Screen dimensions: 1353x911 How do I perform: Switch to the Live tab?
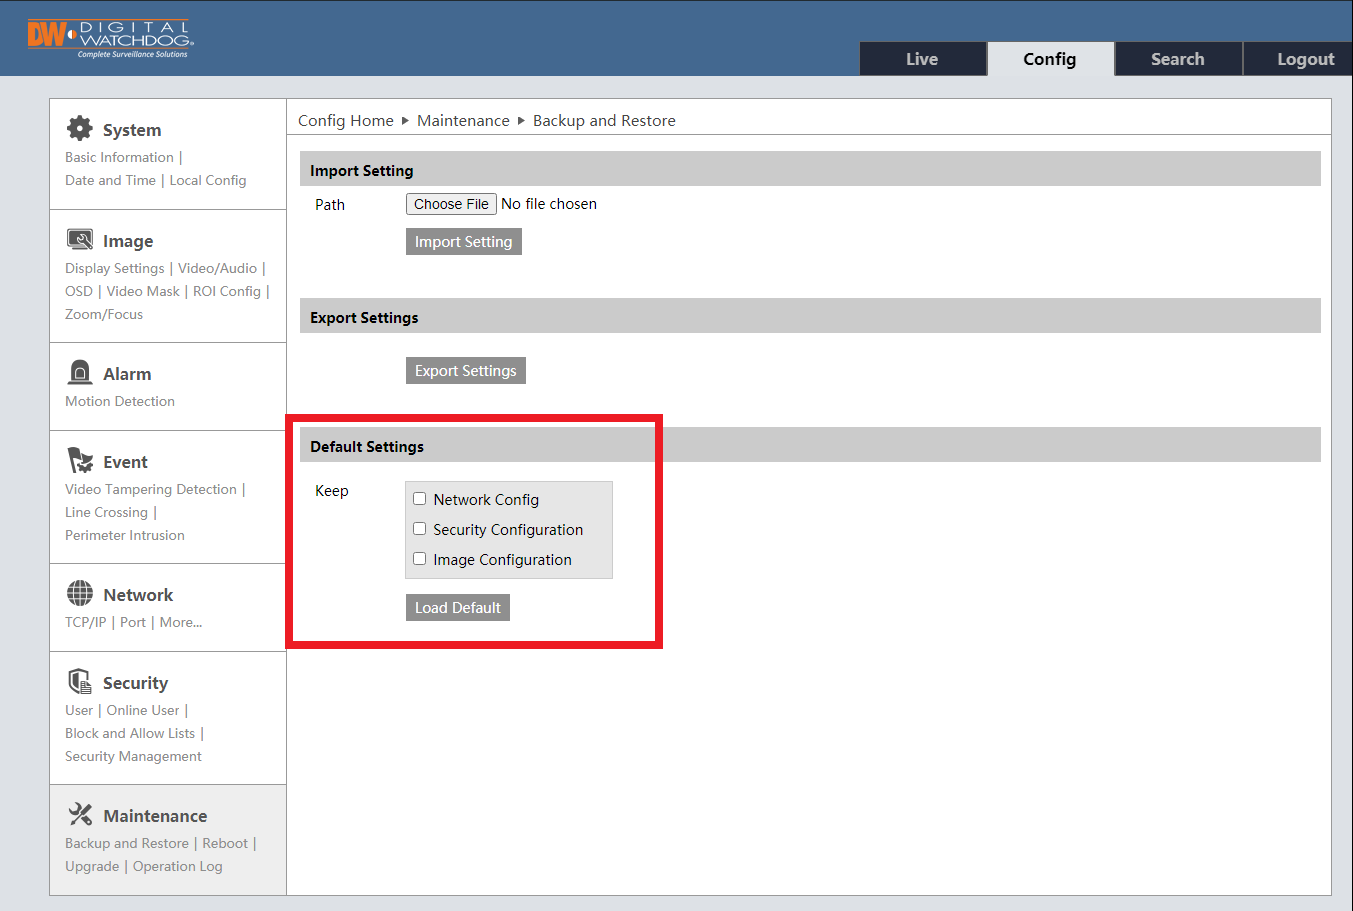pyautogui.click(x=922, y=59)
